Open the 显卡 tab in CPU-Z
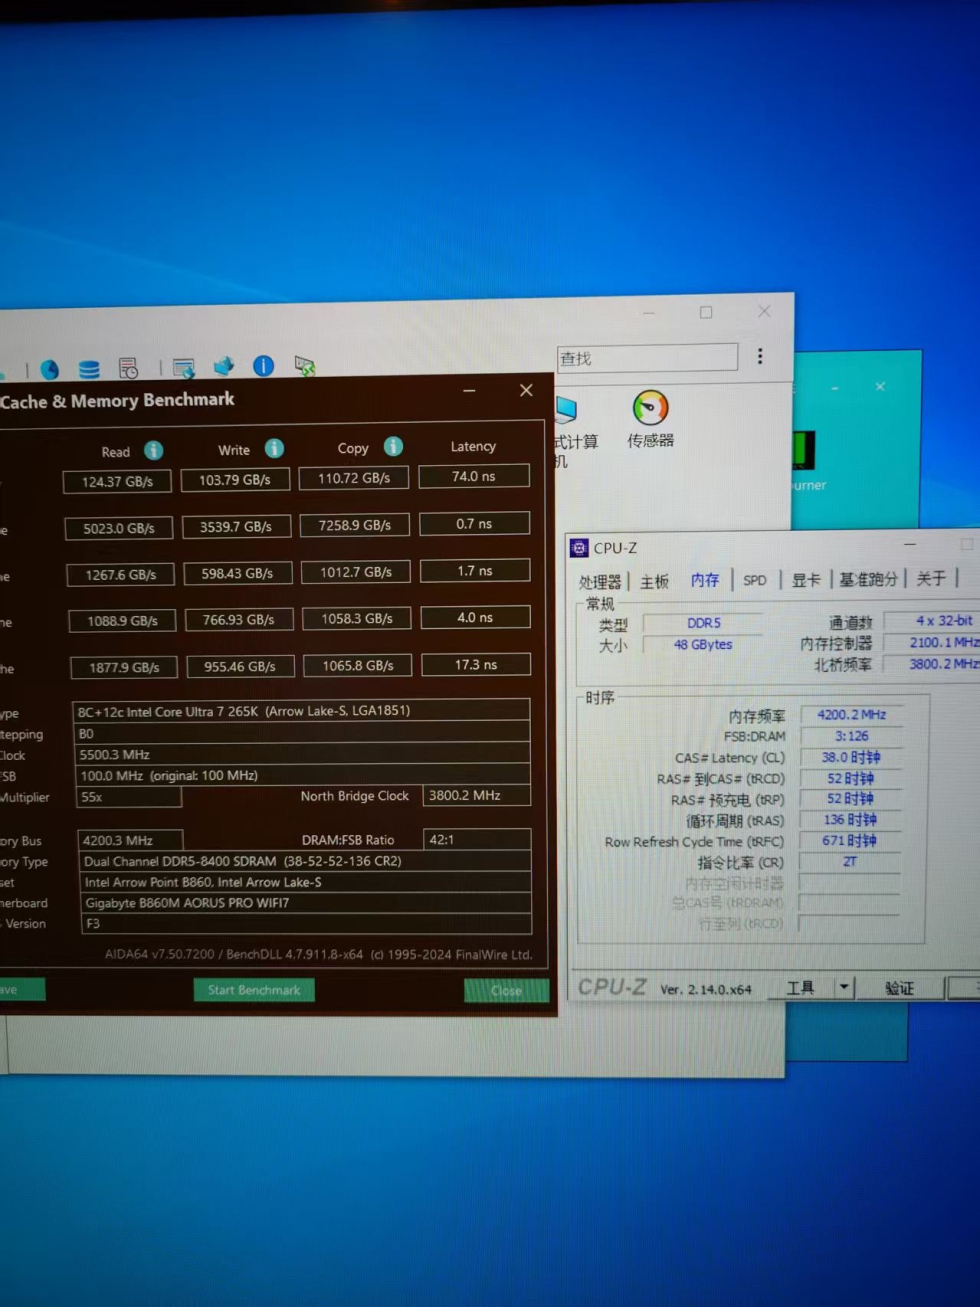980x1307 pixels. [x=806, y=580]
